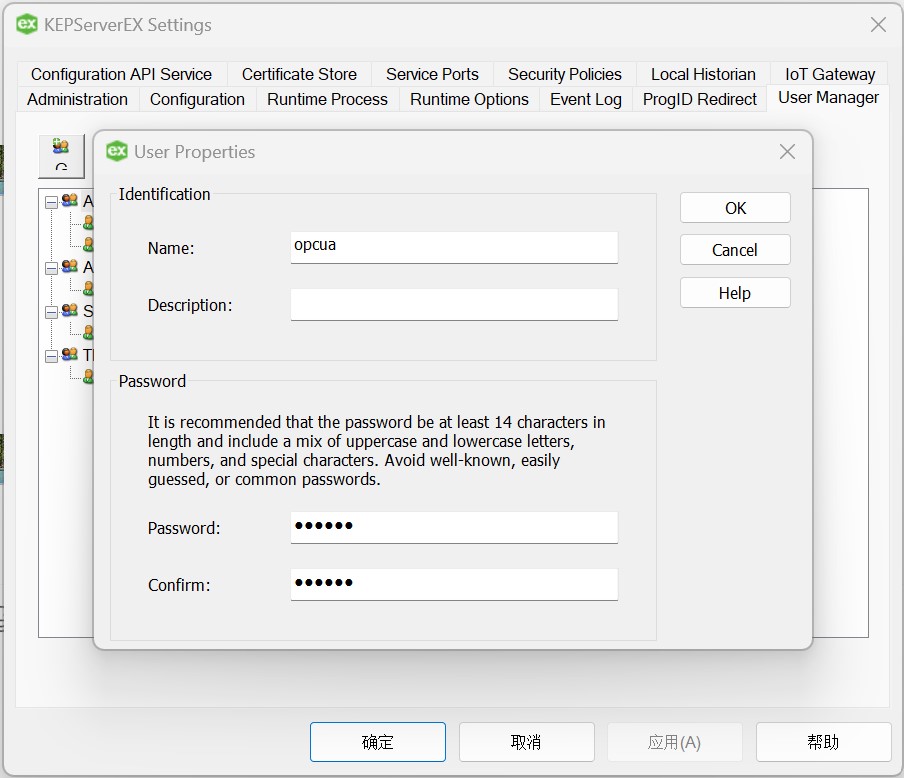Switch to the Configuration API Service tab
The width and height of the screenshot is (904, 778).
(121, 74)
